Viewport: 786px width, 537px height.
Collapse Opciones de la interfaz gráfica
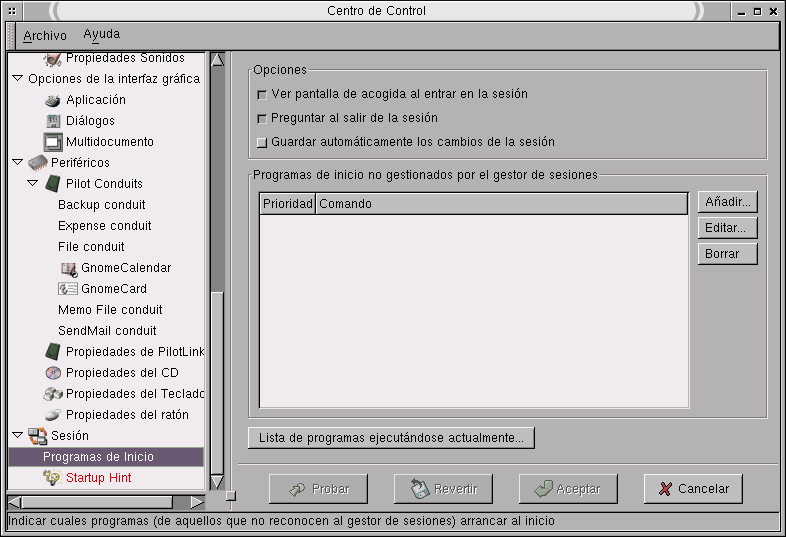[18, 78]
